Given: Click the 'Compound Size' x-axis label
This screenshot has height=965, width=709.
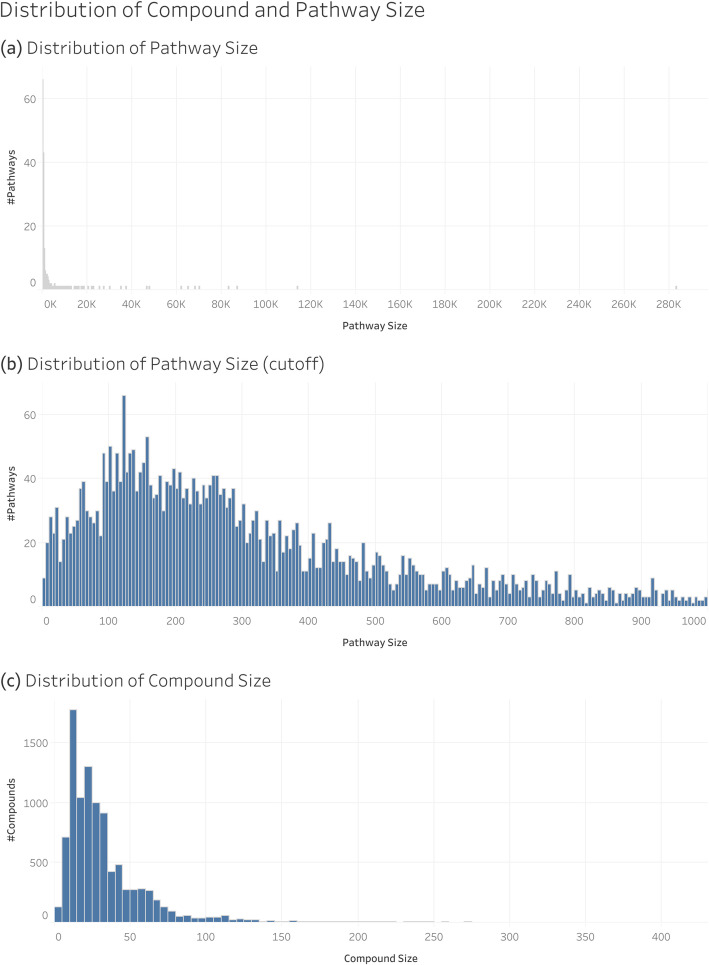Looking at the screenshot, I should coord(380,958).
